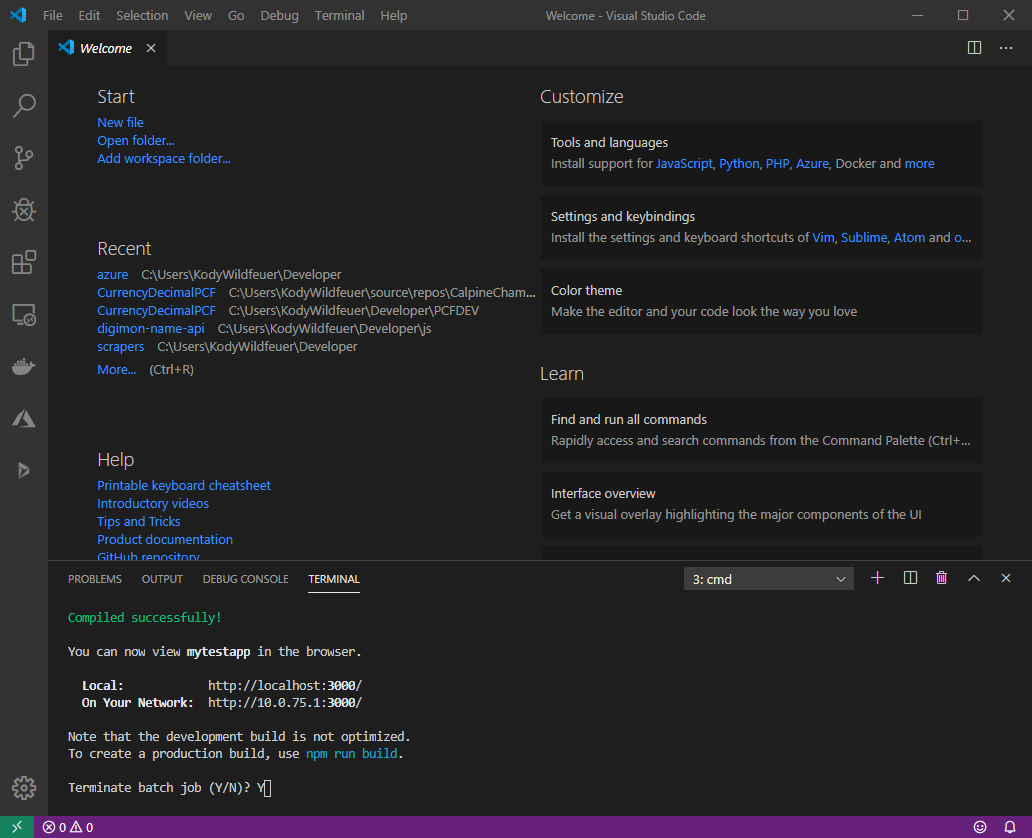Open the Search view icon
Image resolution: width=1032 pixels, height=838 pixels.
(24, 105)
